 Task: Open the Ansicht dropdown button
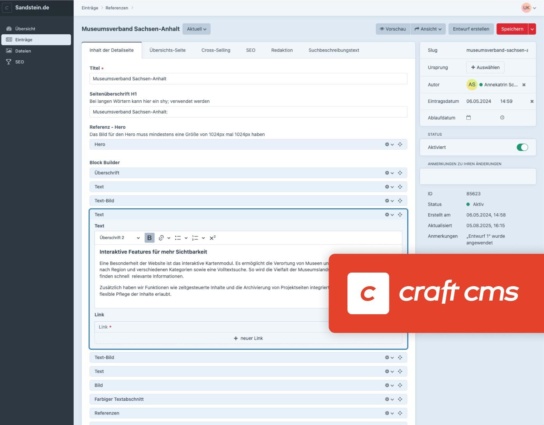[x=428, y=29]
